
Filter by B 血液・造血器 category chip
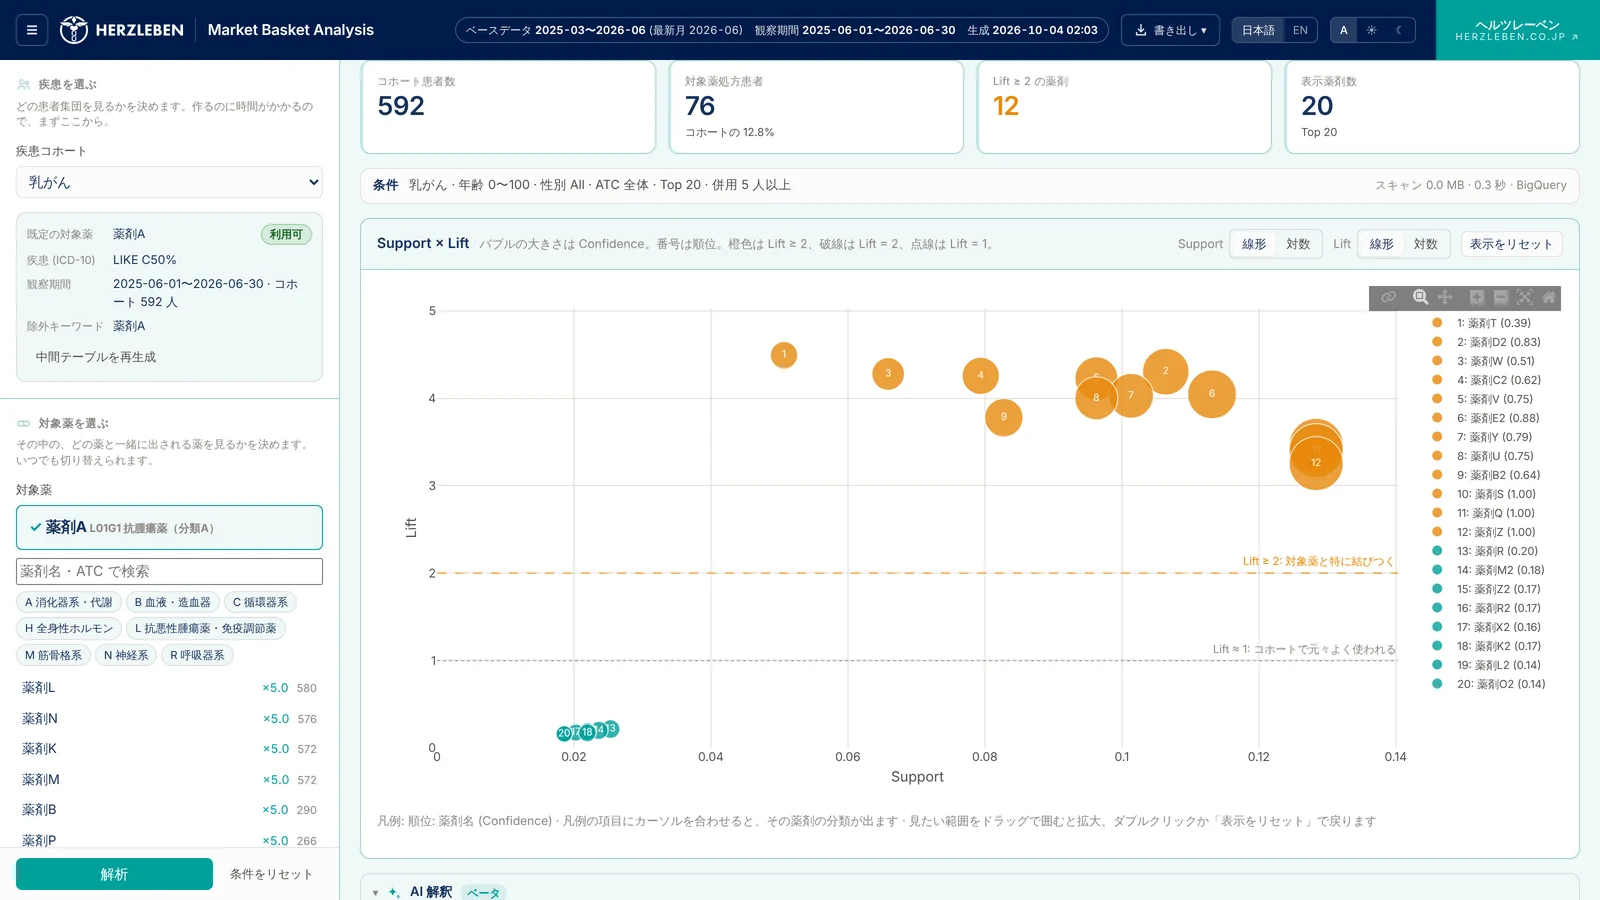point(173,602)
